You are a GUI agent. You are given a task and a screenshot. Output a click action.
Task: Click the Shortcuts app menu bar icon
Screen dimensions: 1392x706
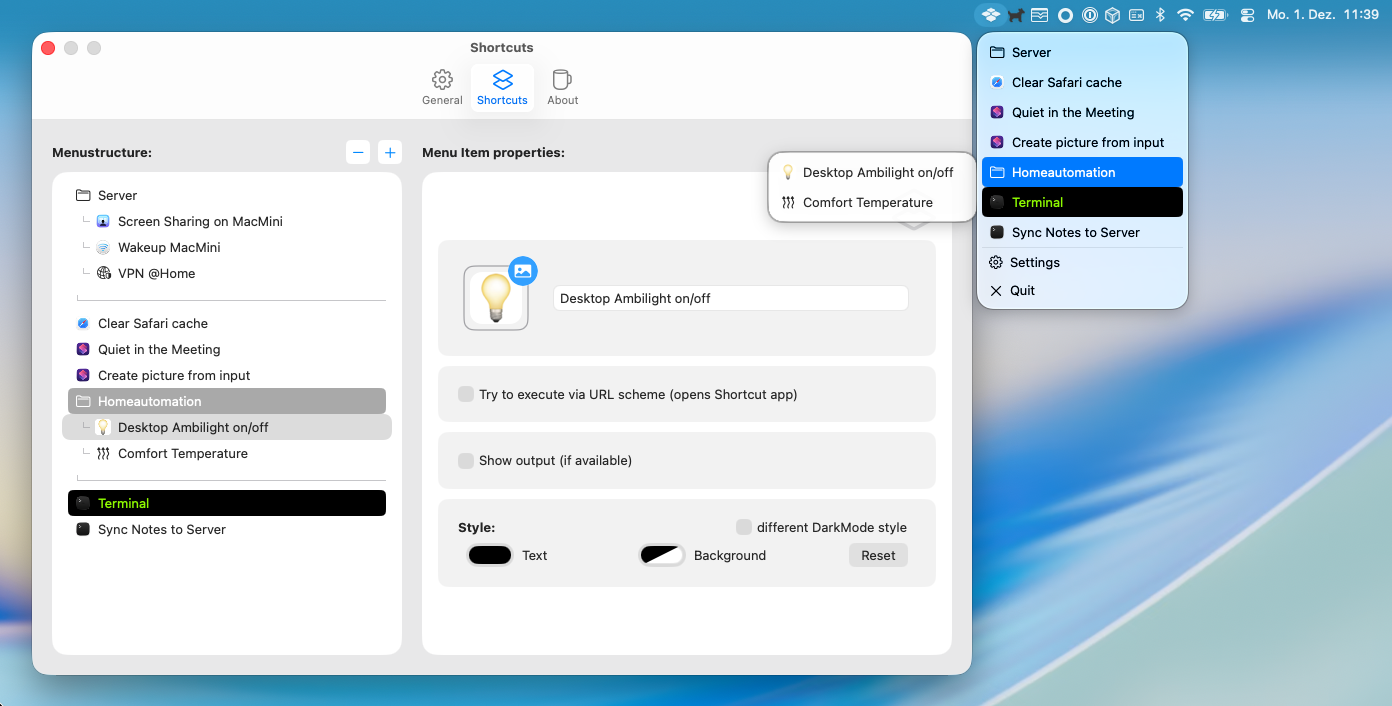pos(990,15)
